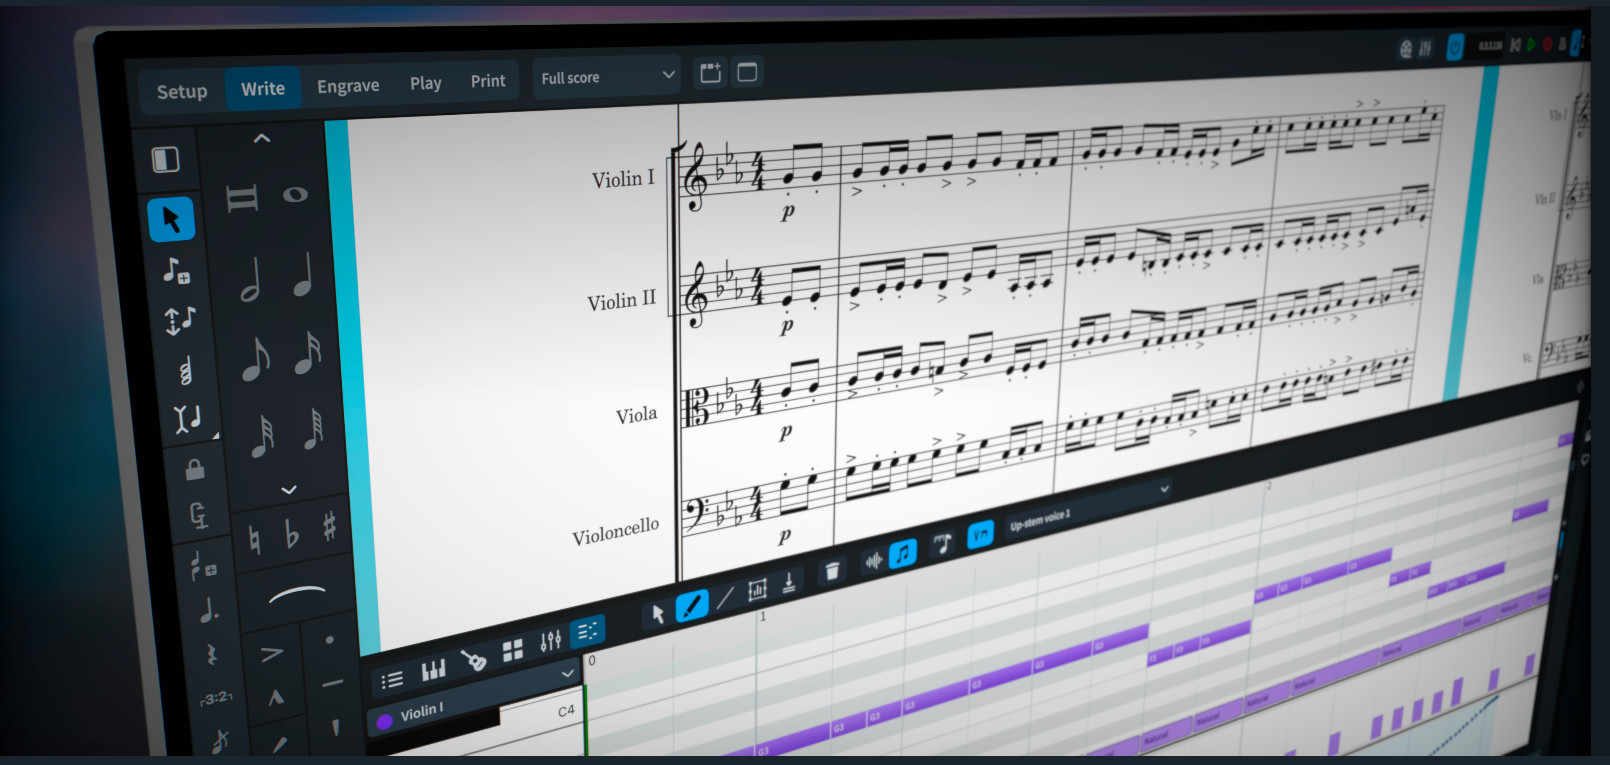
Task: Open the Print mode tab
Action: click(488, 81)
